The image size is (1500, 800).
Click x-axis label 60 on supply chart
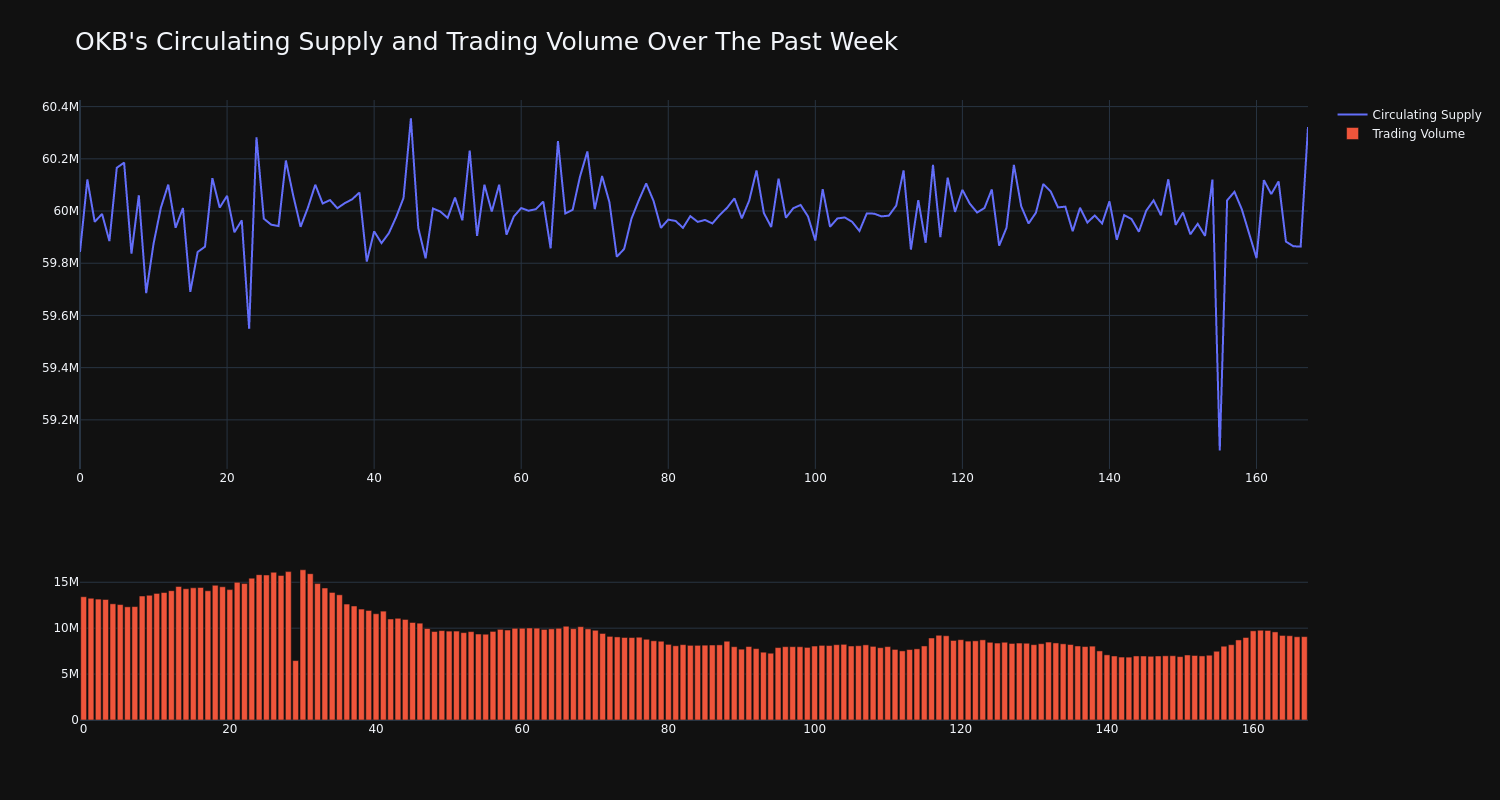click(521, 478)
